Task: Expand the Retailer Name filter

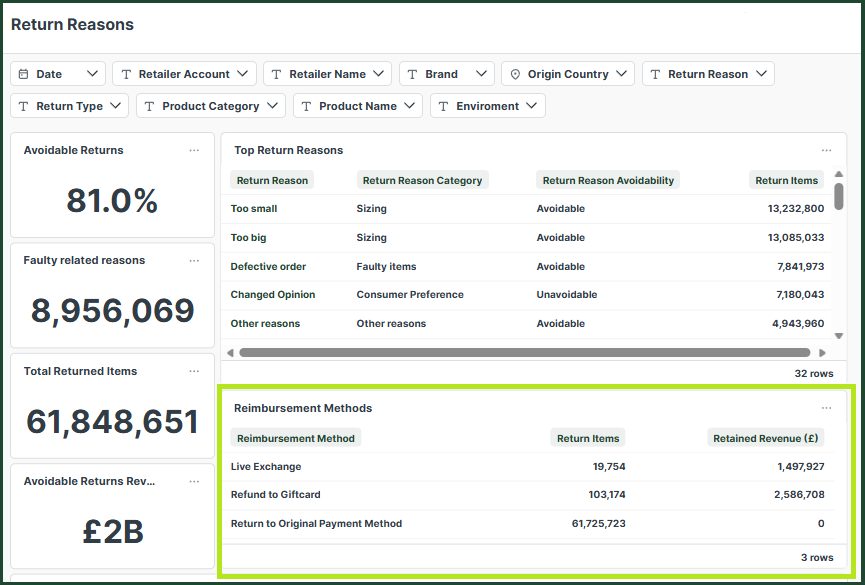Action: [x=327, y=74]
